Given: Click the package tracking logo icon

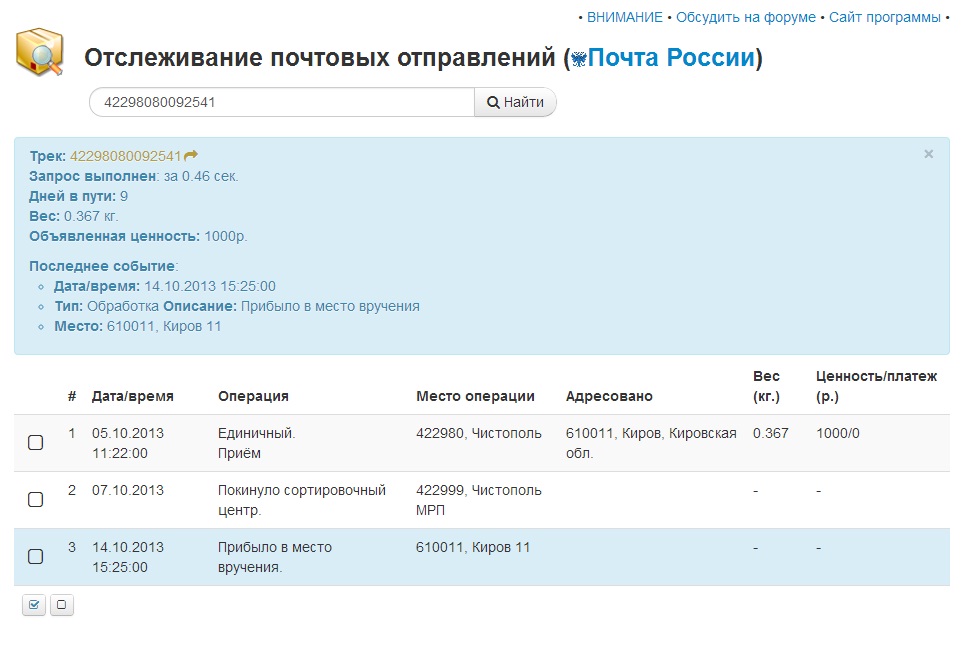Looking at the screenshot, I should click(40, 52).
